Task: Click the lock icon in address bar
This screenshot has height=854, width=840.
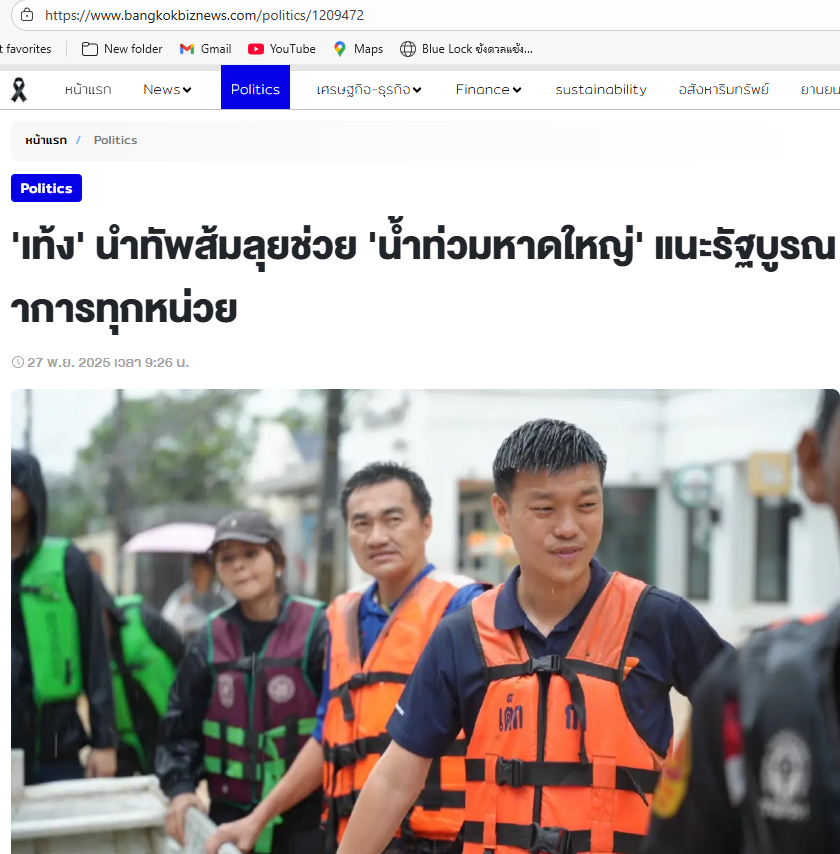Action: point(27,15)
